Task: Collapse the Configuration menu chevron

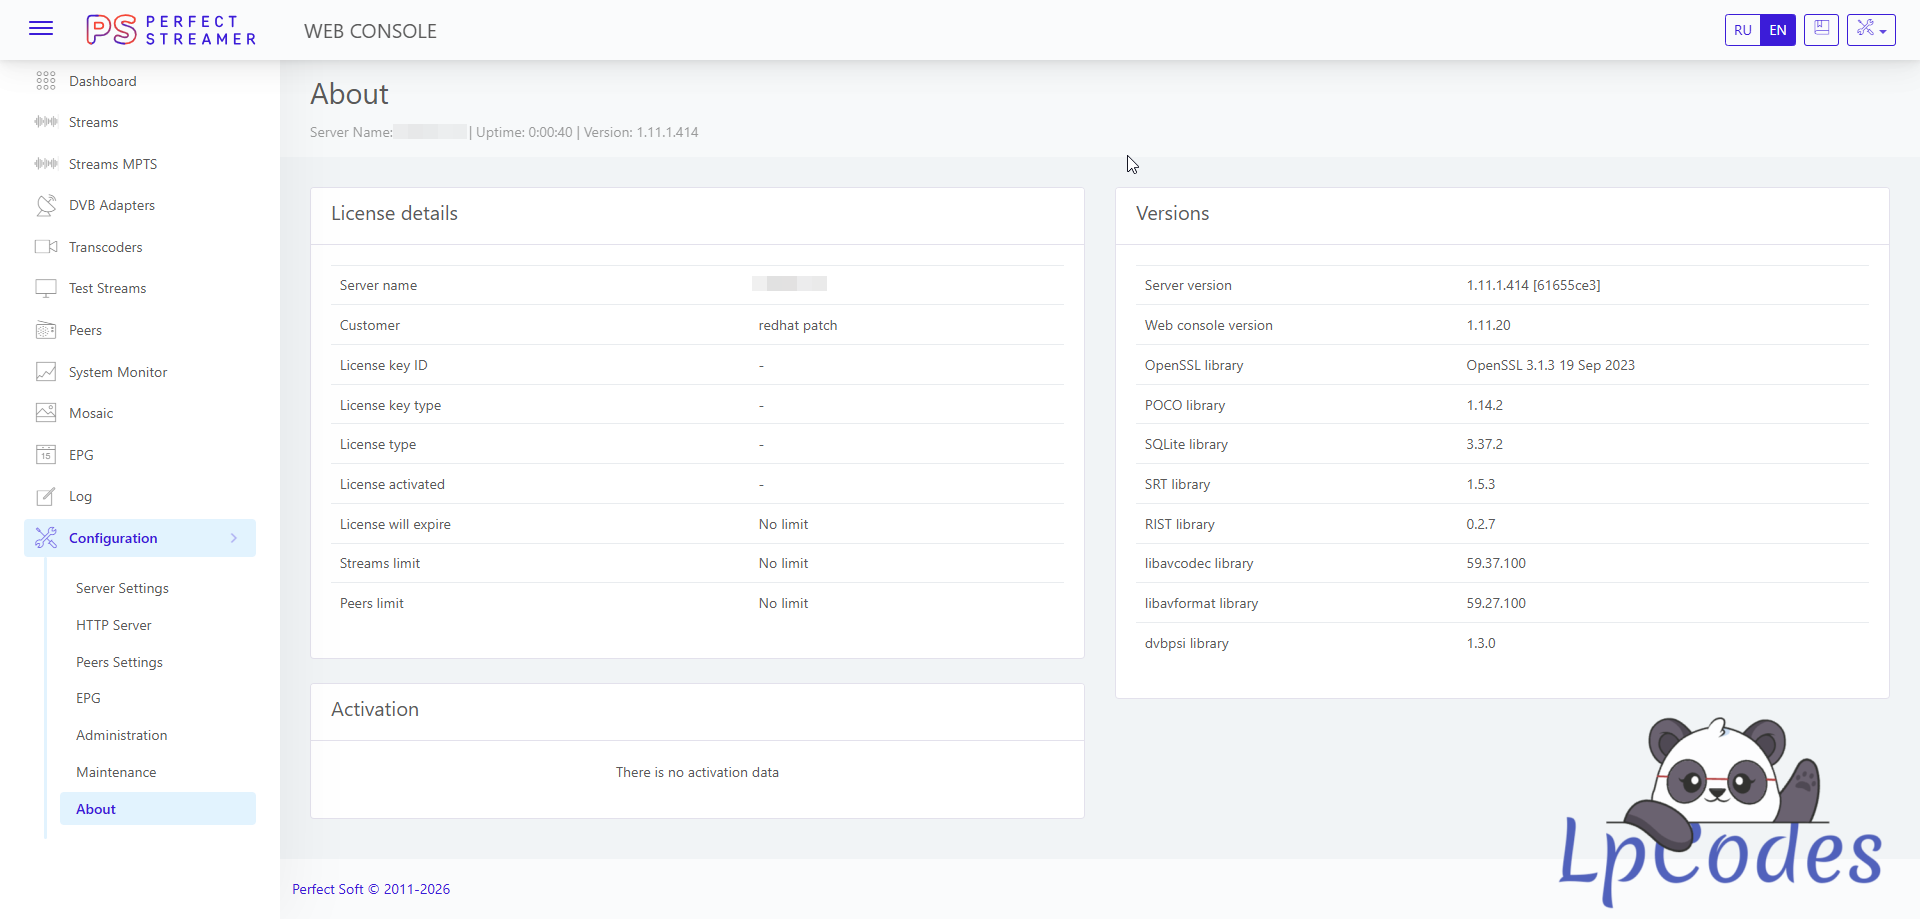Action: point(234,538)
